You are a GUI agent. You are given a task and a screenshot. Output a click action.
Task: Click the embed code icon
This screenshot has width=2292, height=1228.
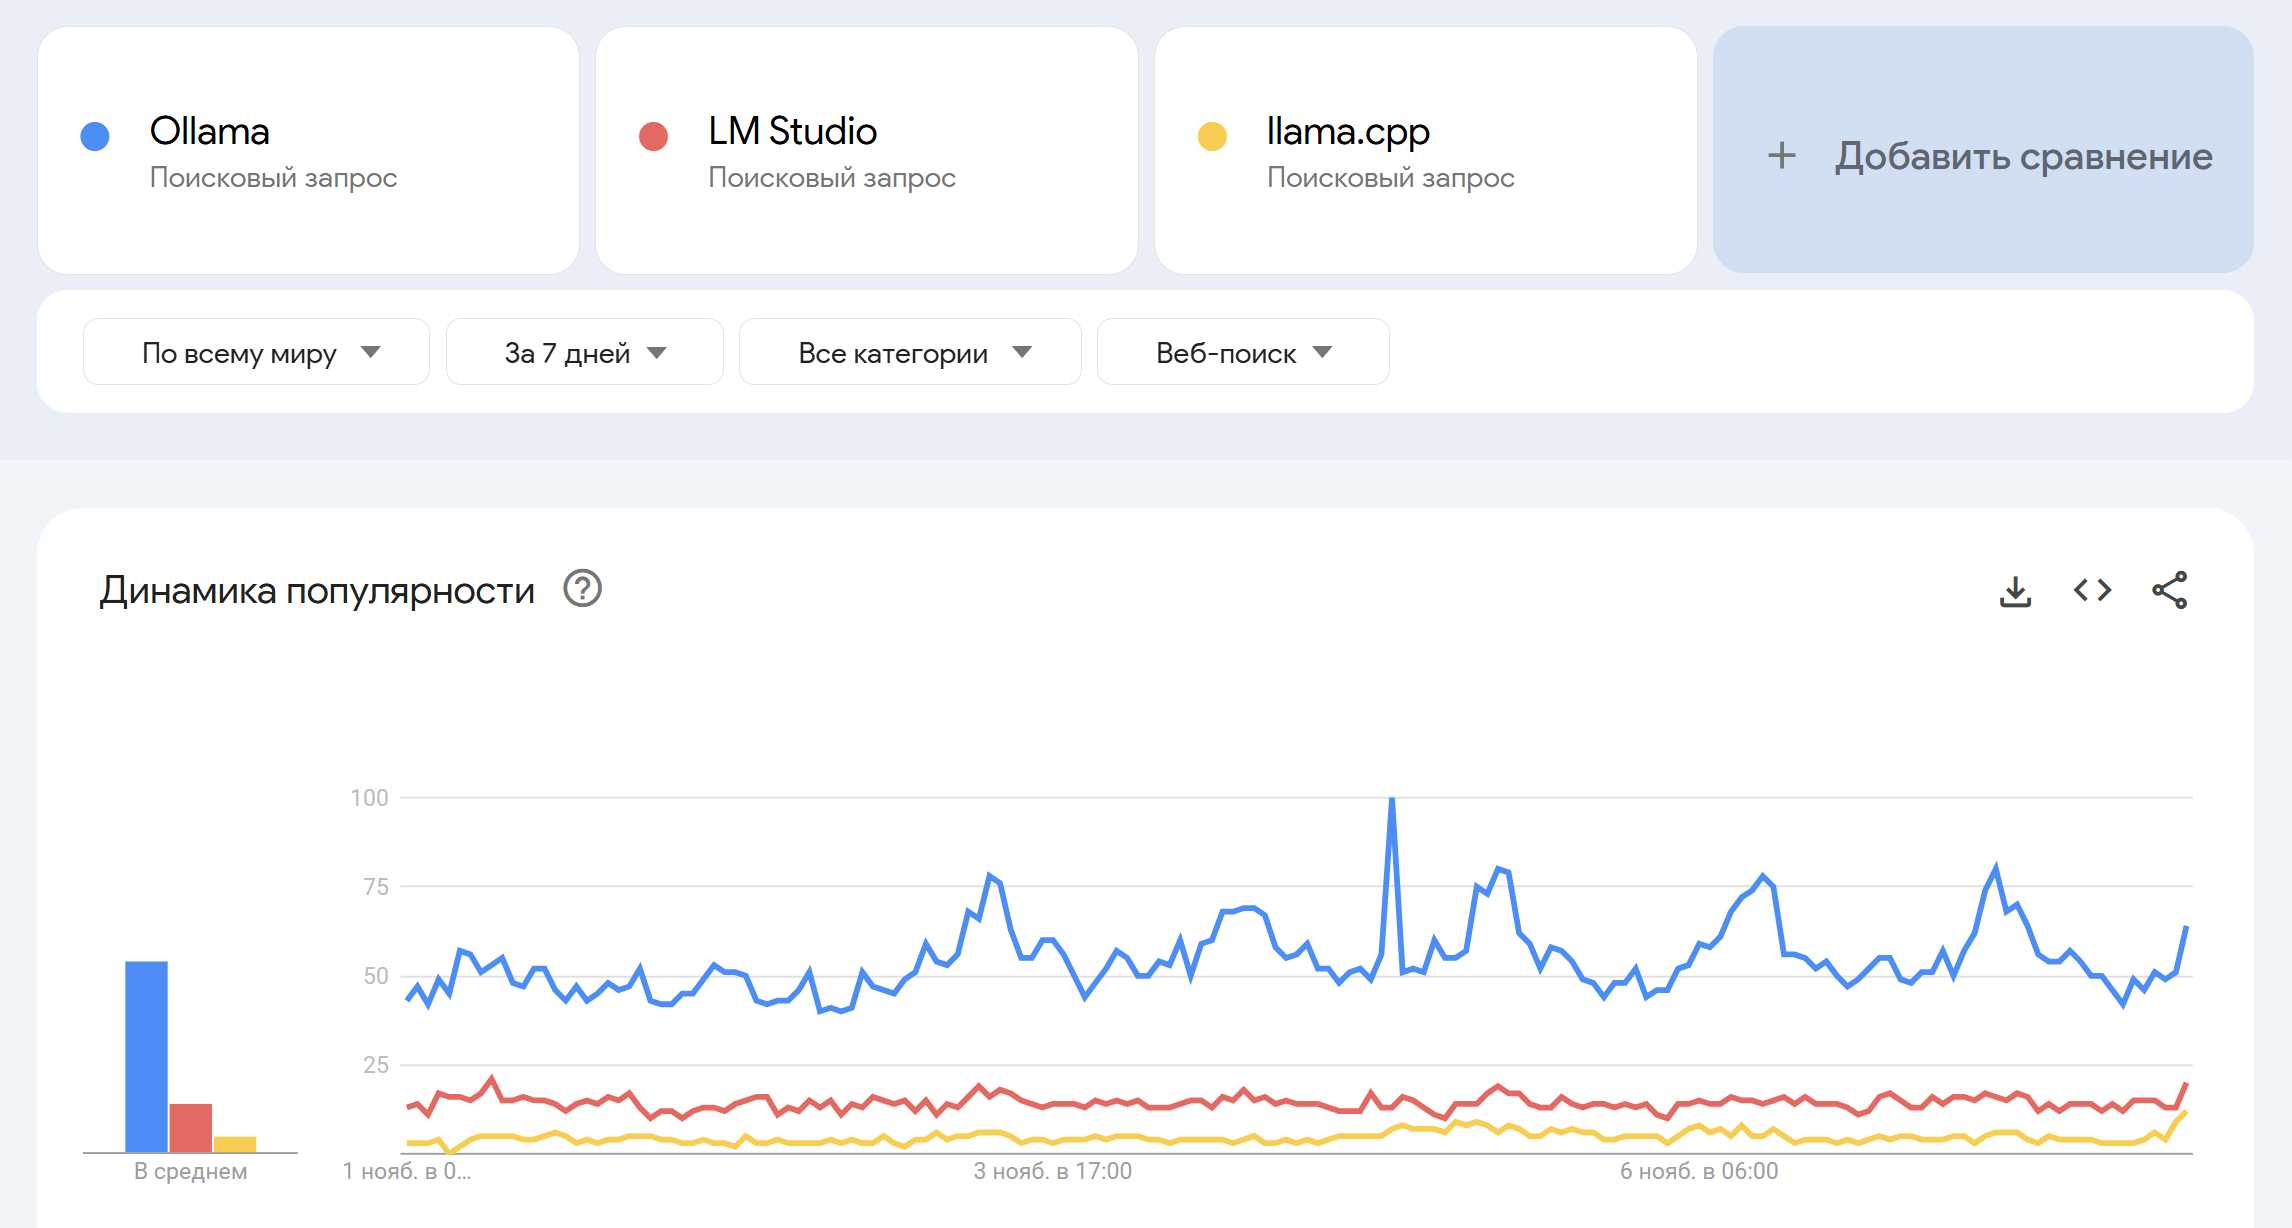point(2092,591)
